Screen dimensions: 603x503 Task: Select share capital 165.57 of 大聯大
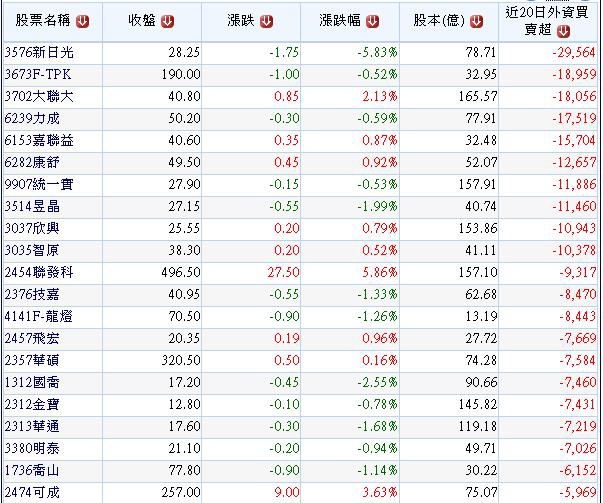478,96
